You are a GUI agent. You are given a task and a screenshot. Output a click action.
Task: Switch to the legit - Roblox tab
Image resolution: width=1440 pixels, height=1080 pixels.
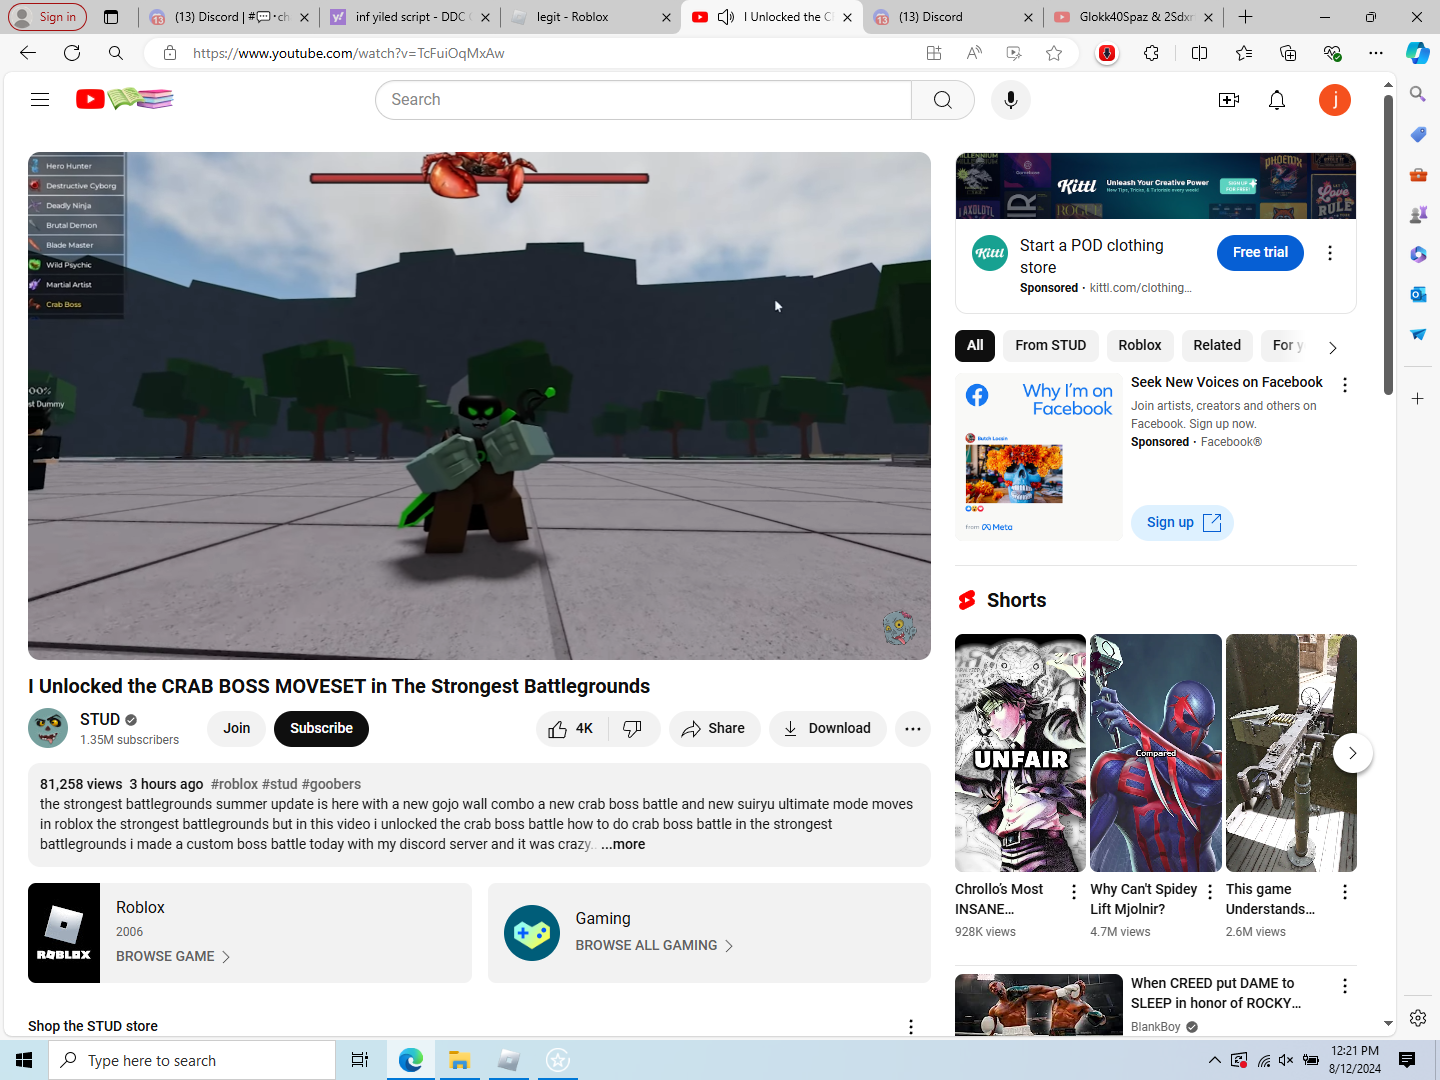pos(590,17)
